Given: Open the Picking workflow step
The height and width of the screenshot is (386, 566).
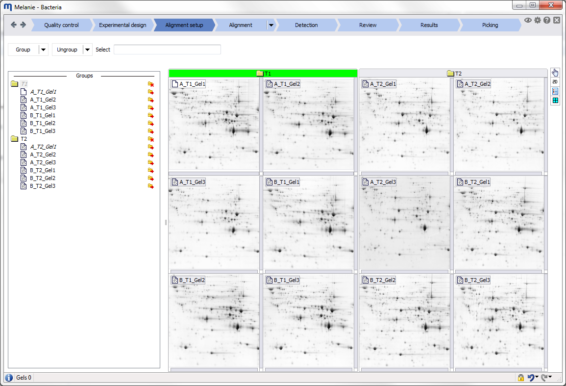Looking at the screenshot, I should [x=490, y=25].
